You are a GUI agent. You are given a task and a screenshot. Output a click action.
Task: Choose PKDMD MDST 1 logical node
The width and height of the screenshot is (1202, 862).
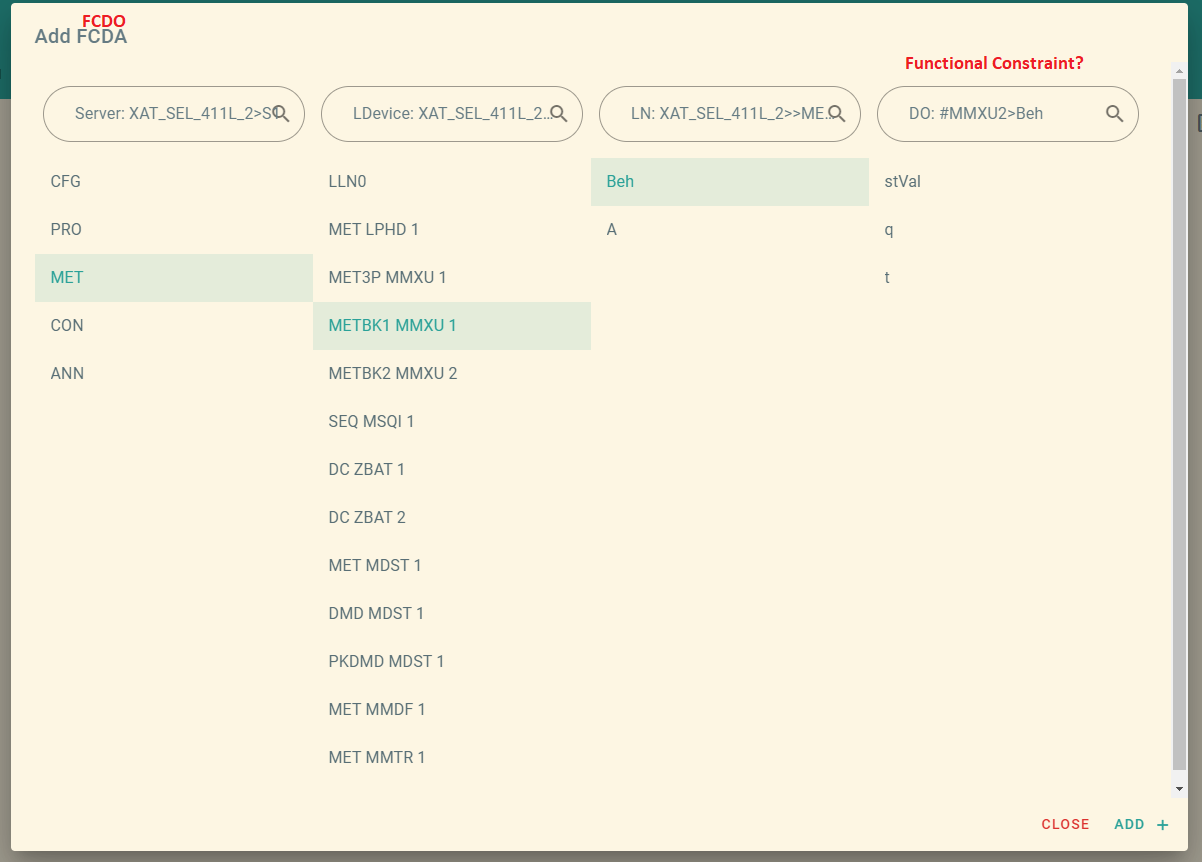tap(452, 662)
